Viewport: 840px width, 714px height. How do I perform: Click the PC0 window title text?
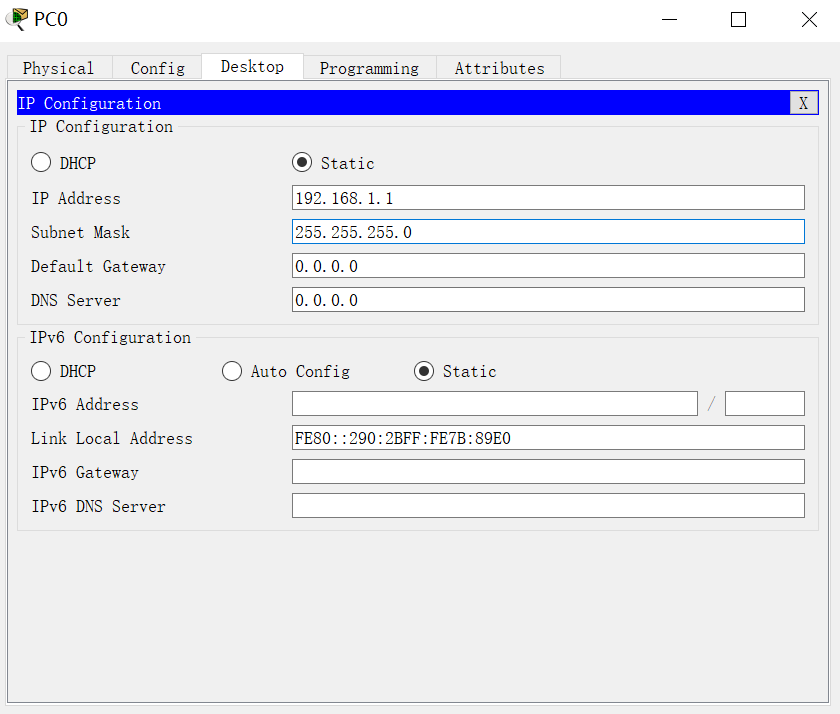tap(51, 19)
